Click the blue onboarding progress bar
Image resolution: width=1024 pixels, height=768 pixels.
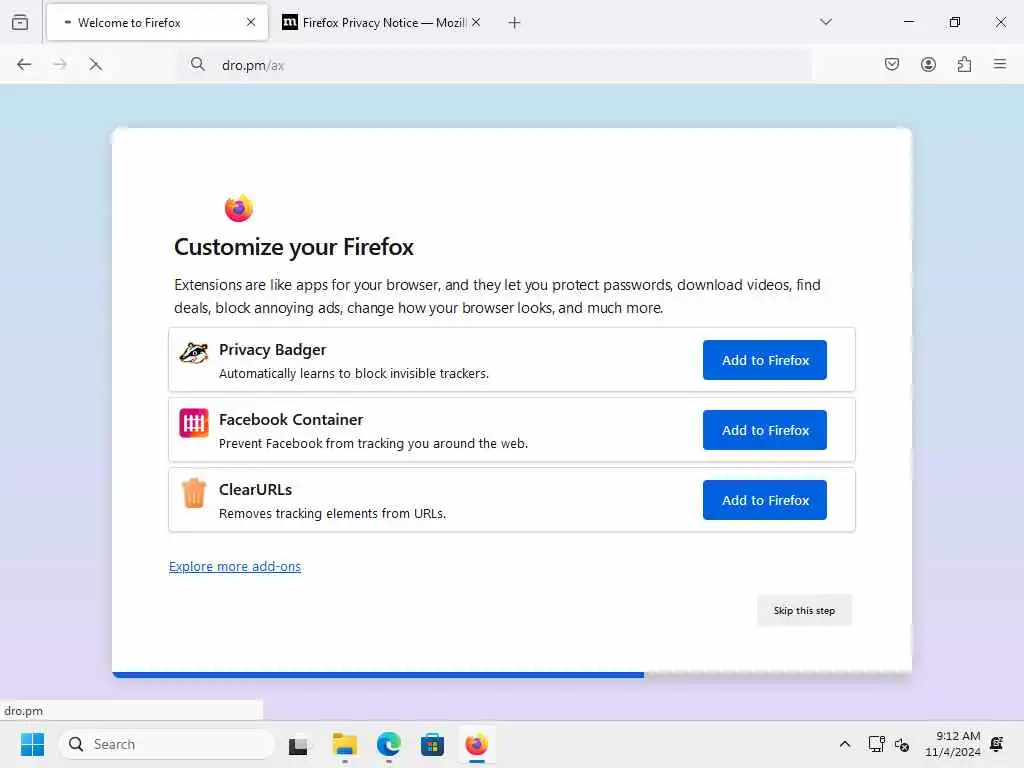377,675
